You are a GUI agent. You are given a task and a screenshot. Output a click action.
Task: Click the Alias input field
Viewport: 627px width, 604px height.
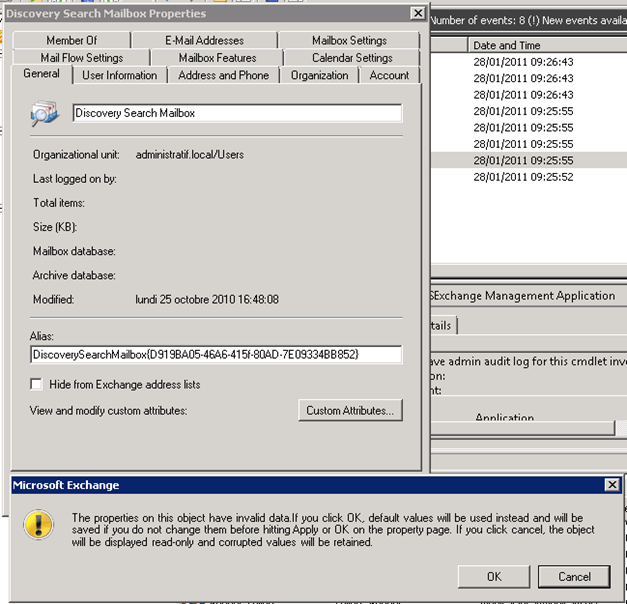(x=216, y=355)
